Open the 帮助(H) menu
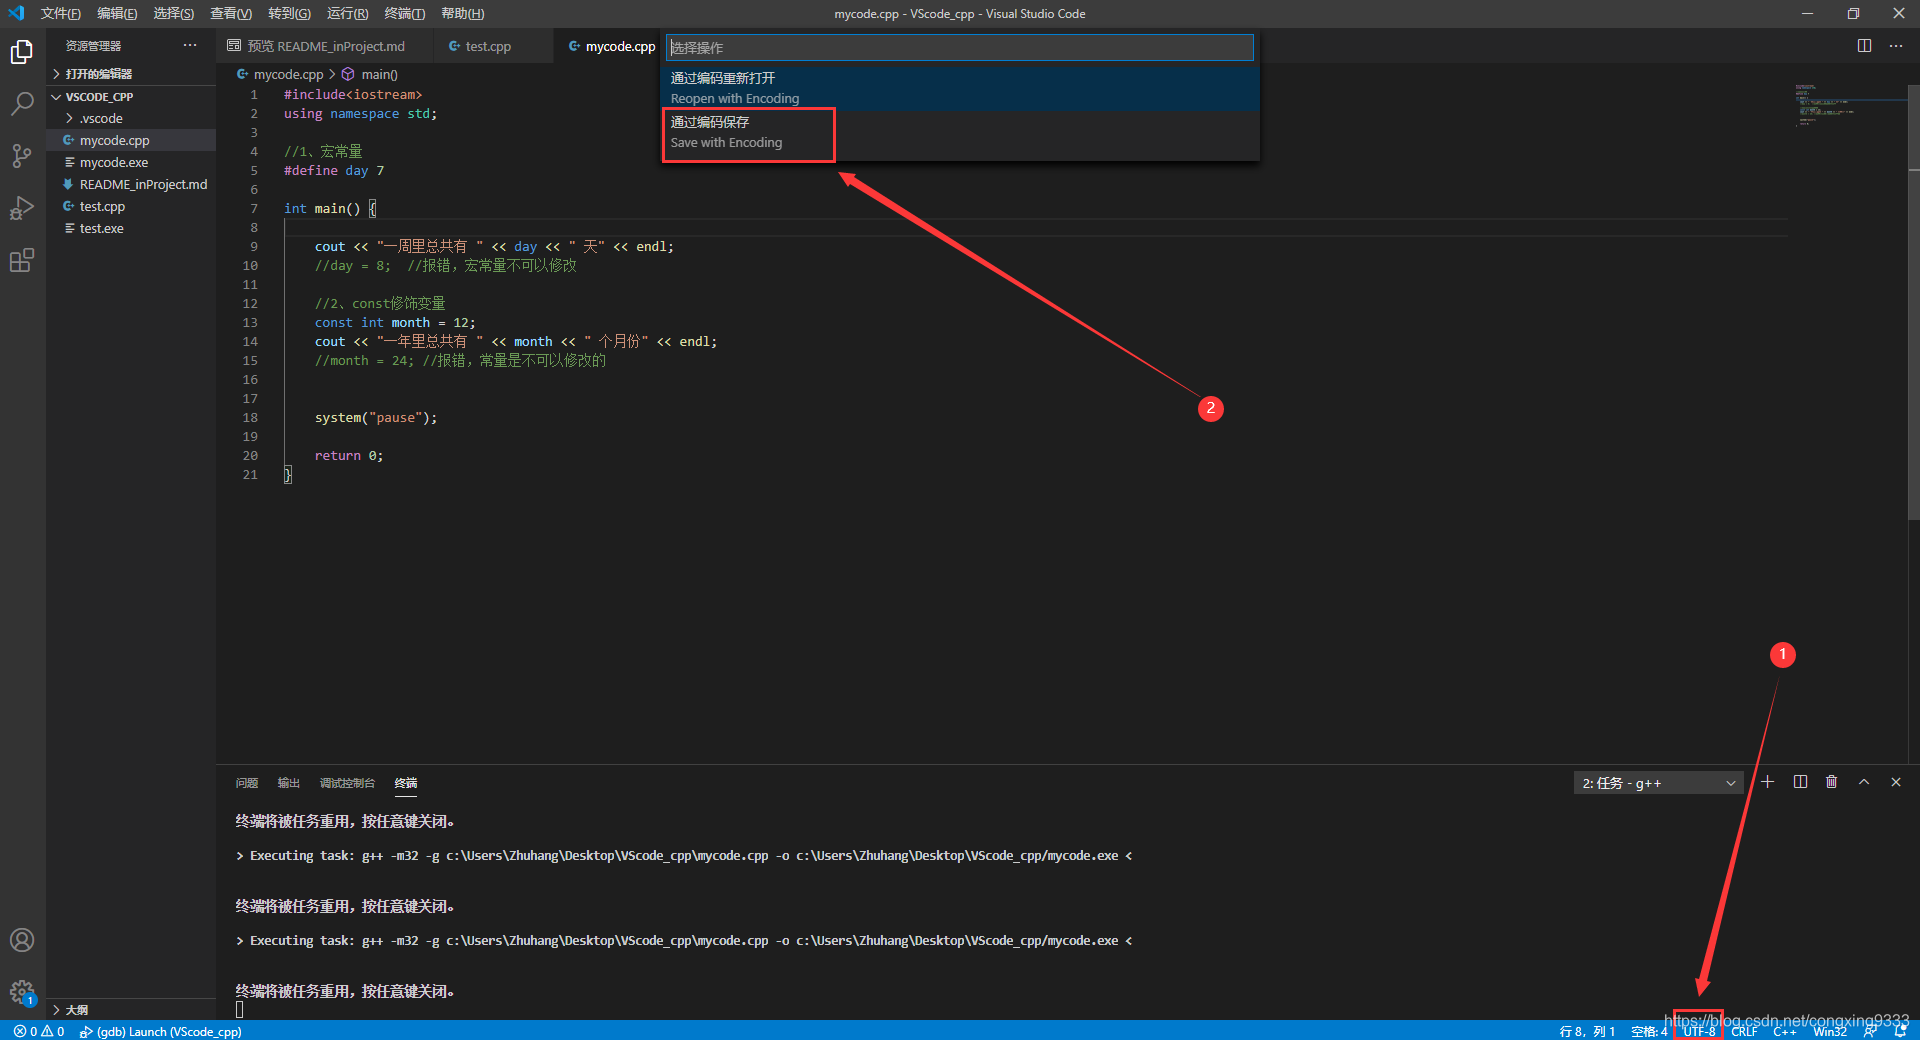 coord(462,13)
